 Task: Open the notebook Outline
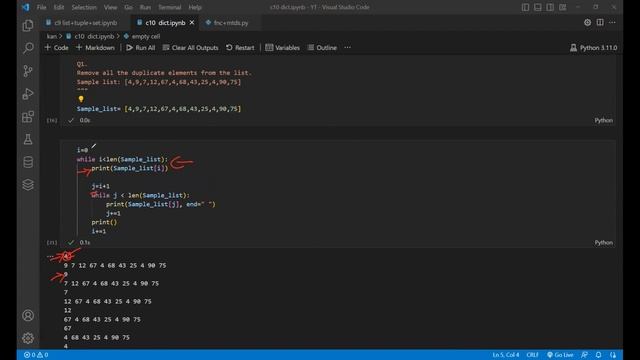(322, 48)
